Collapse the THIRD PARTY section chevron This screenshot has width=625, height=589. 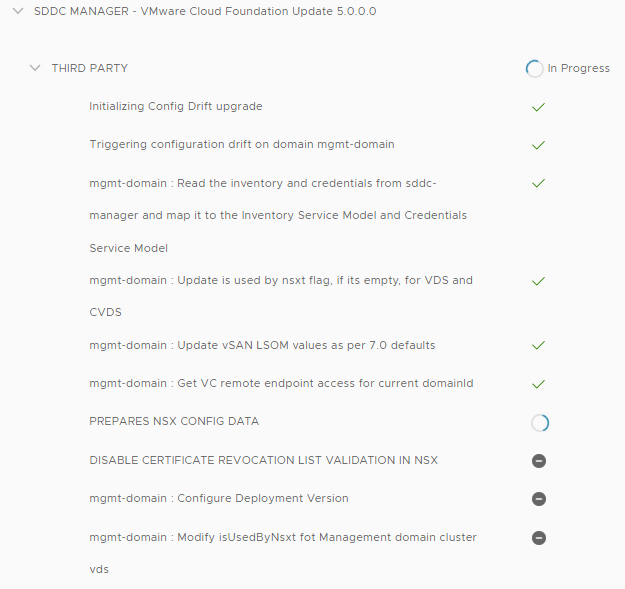[x=36, y=68]
